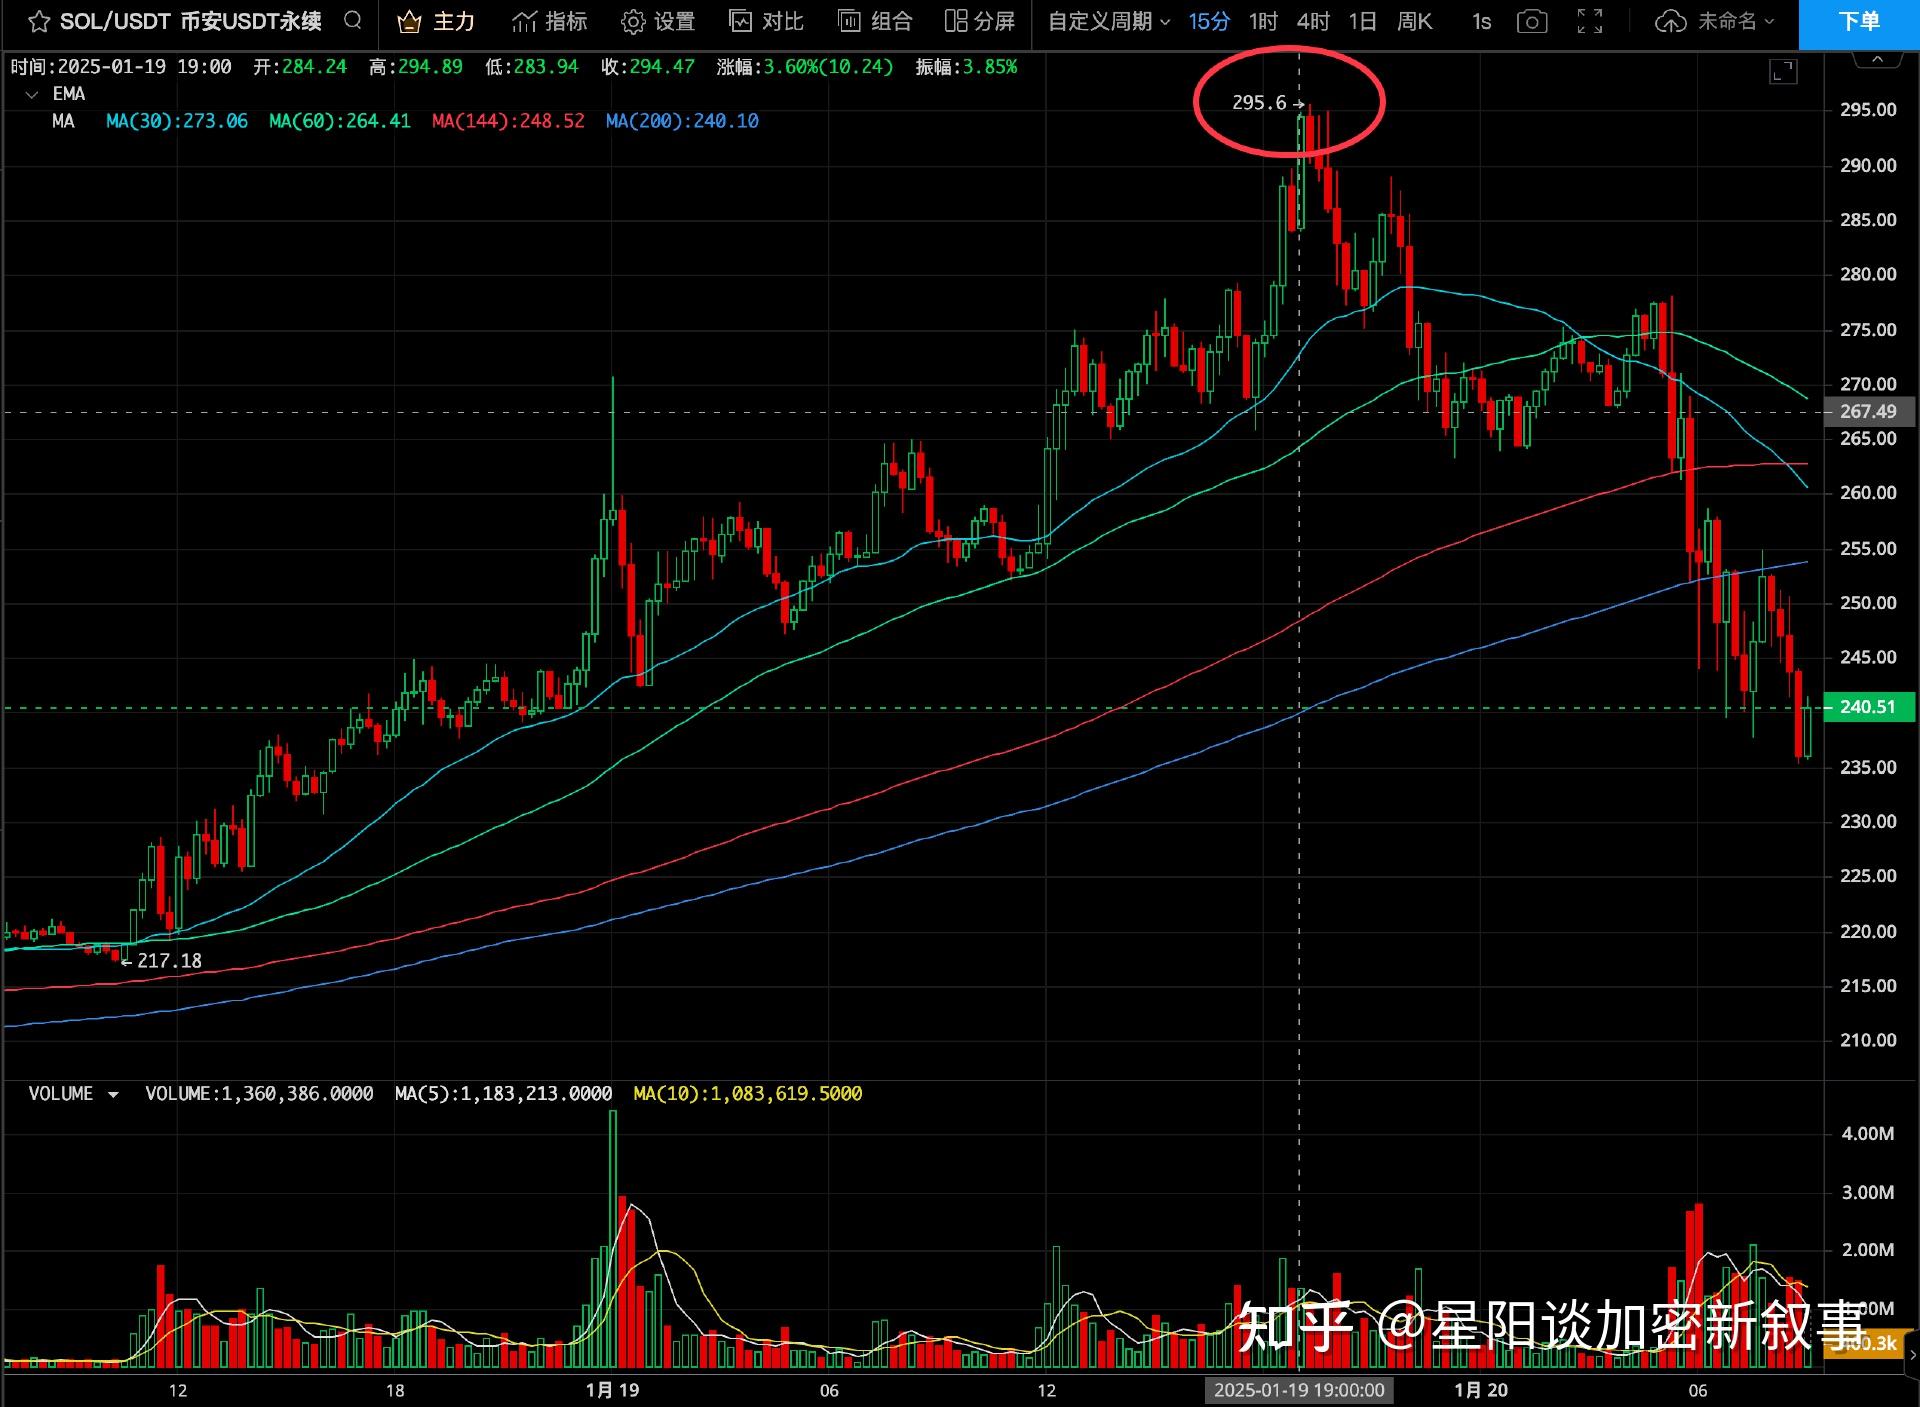Enter fullscreen mode with the corner-brackets icon

click(x=1590, y=21)
